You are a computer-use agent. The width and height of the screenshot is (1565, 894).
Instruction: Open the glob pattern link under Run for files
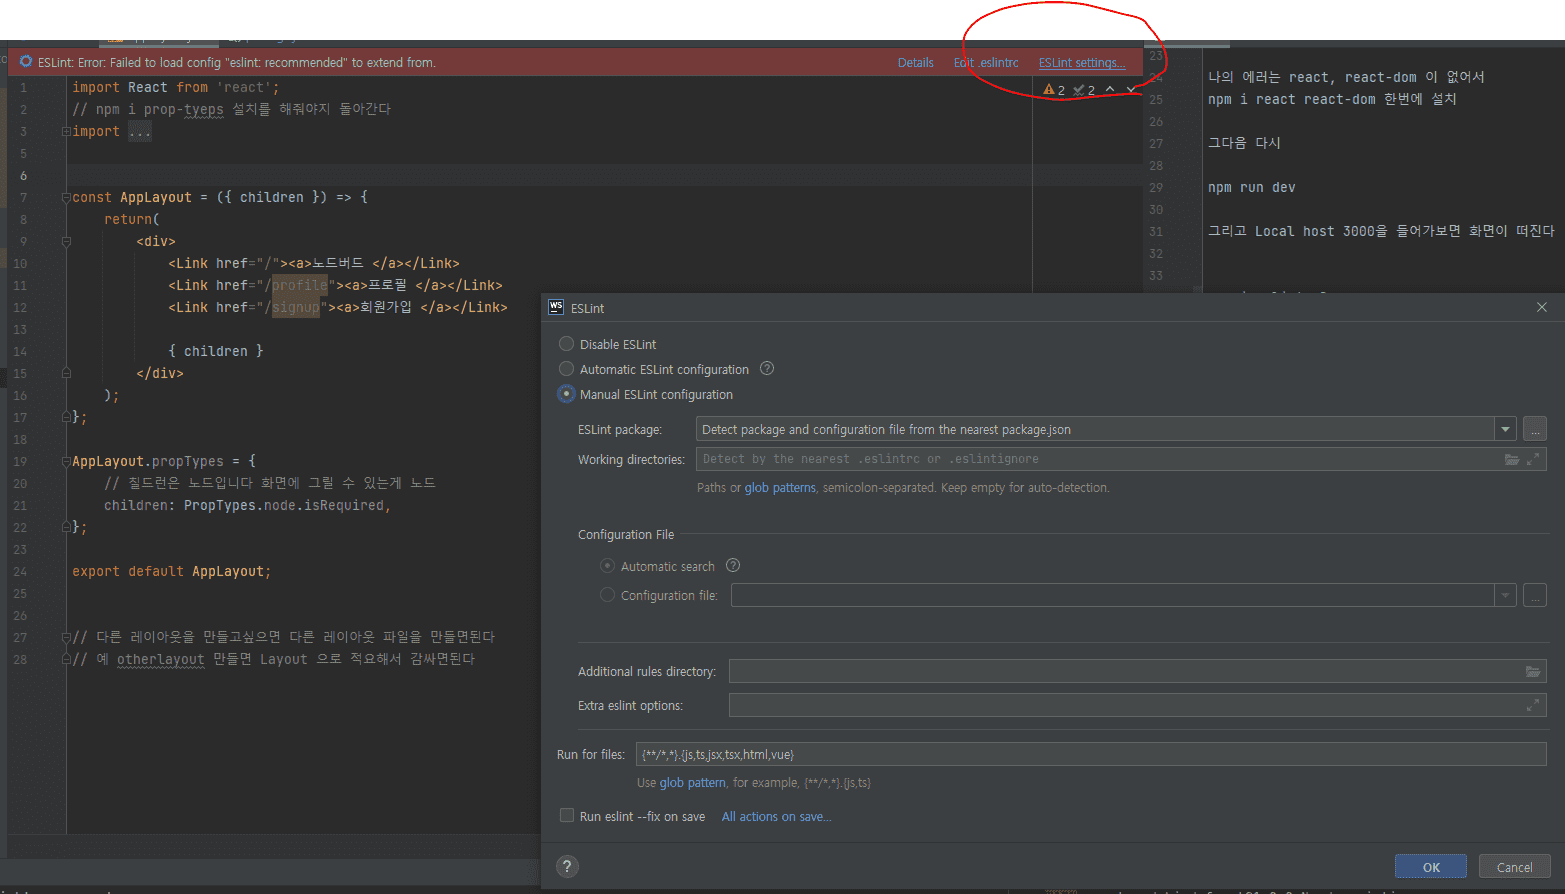click(693, 783)
